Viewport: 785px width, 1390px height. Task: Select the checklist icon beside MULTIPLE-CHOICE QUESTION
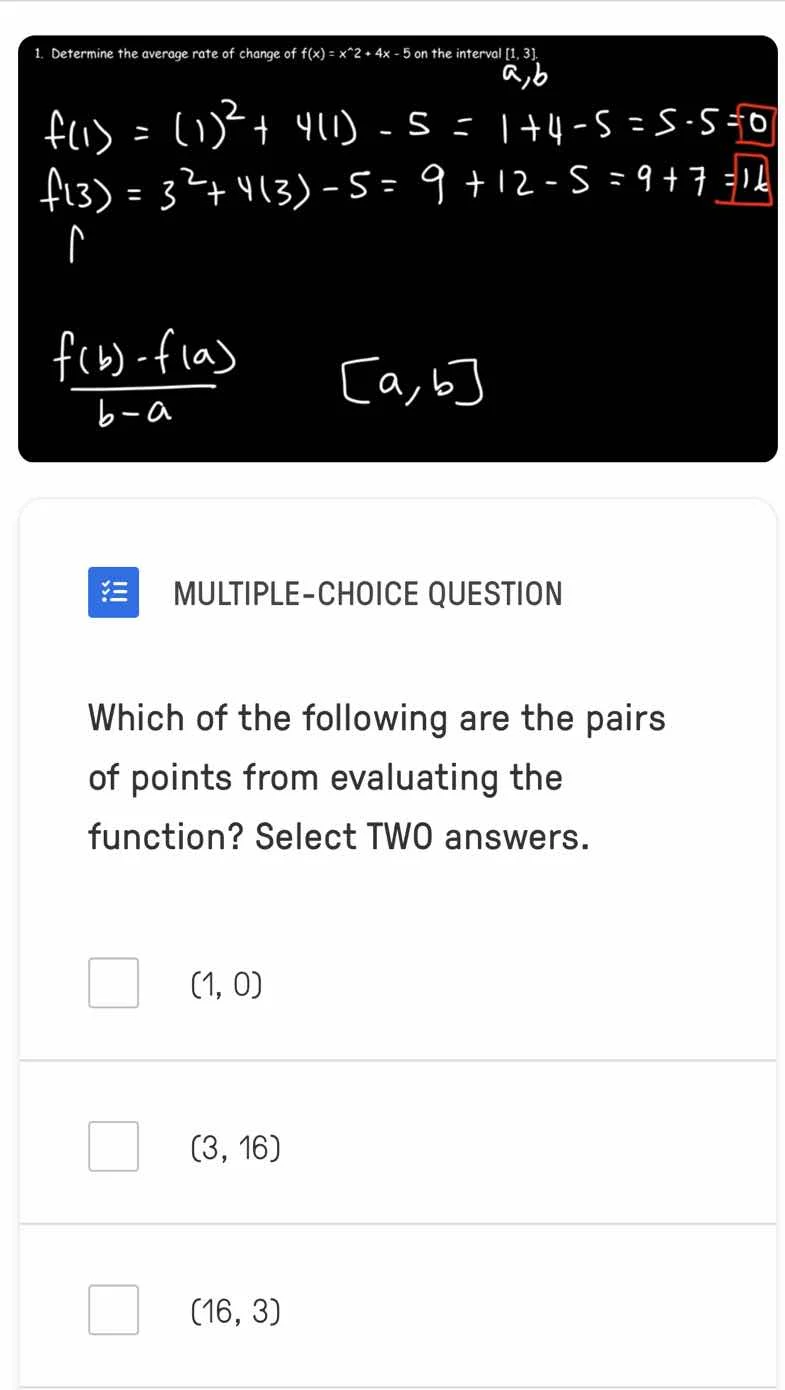click(113, 592)
